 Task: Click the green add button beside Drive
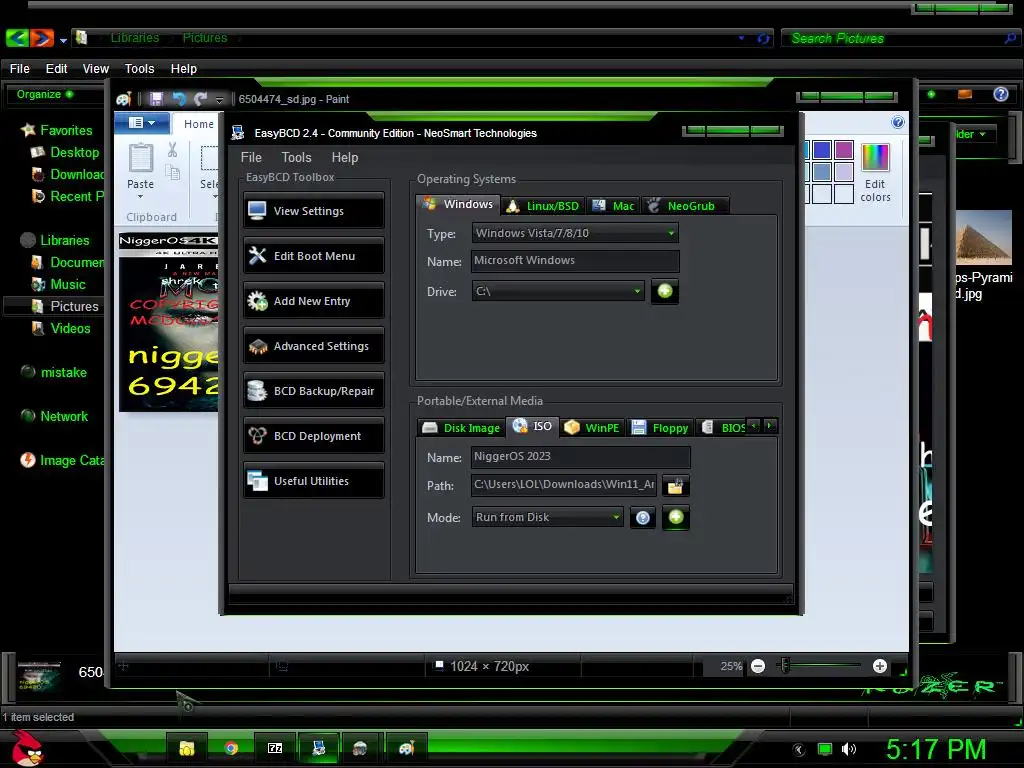pyautogui.click(x=665, y=291)
